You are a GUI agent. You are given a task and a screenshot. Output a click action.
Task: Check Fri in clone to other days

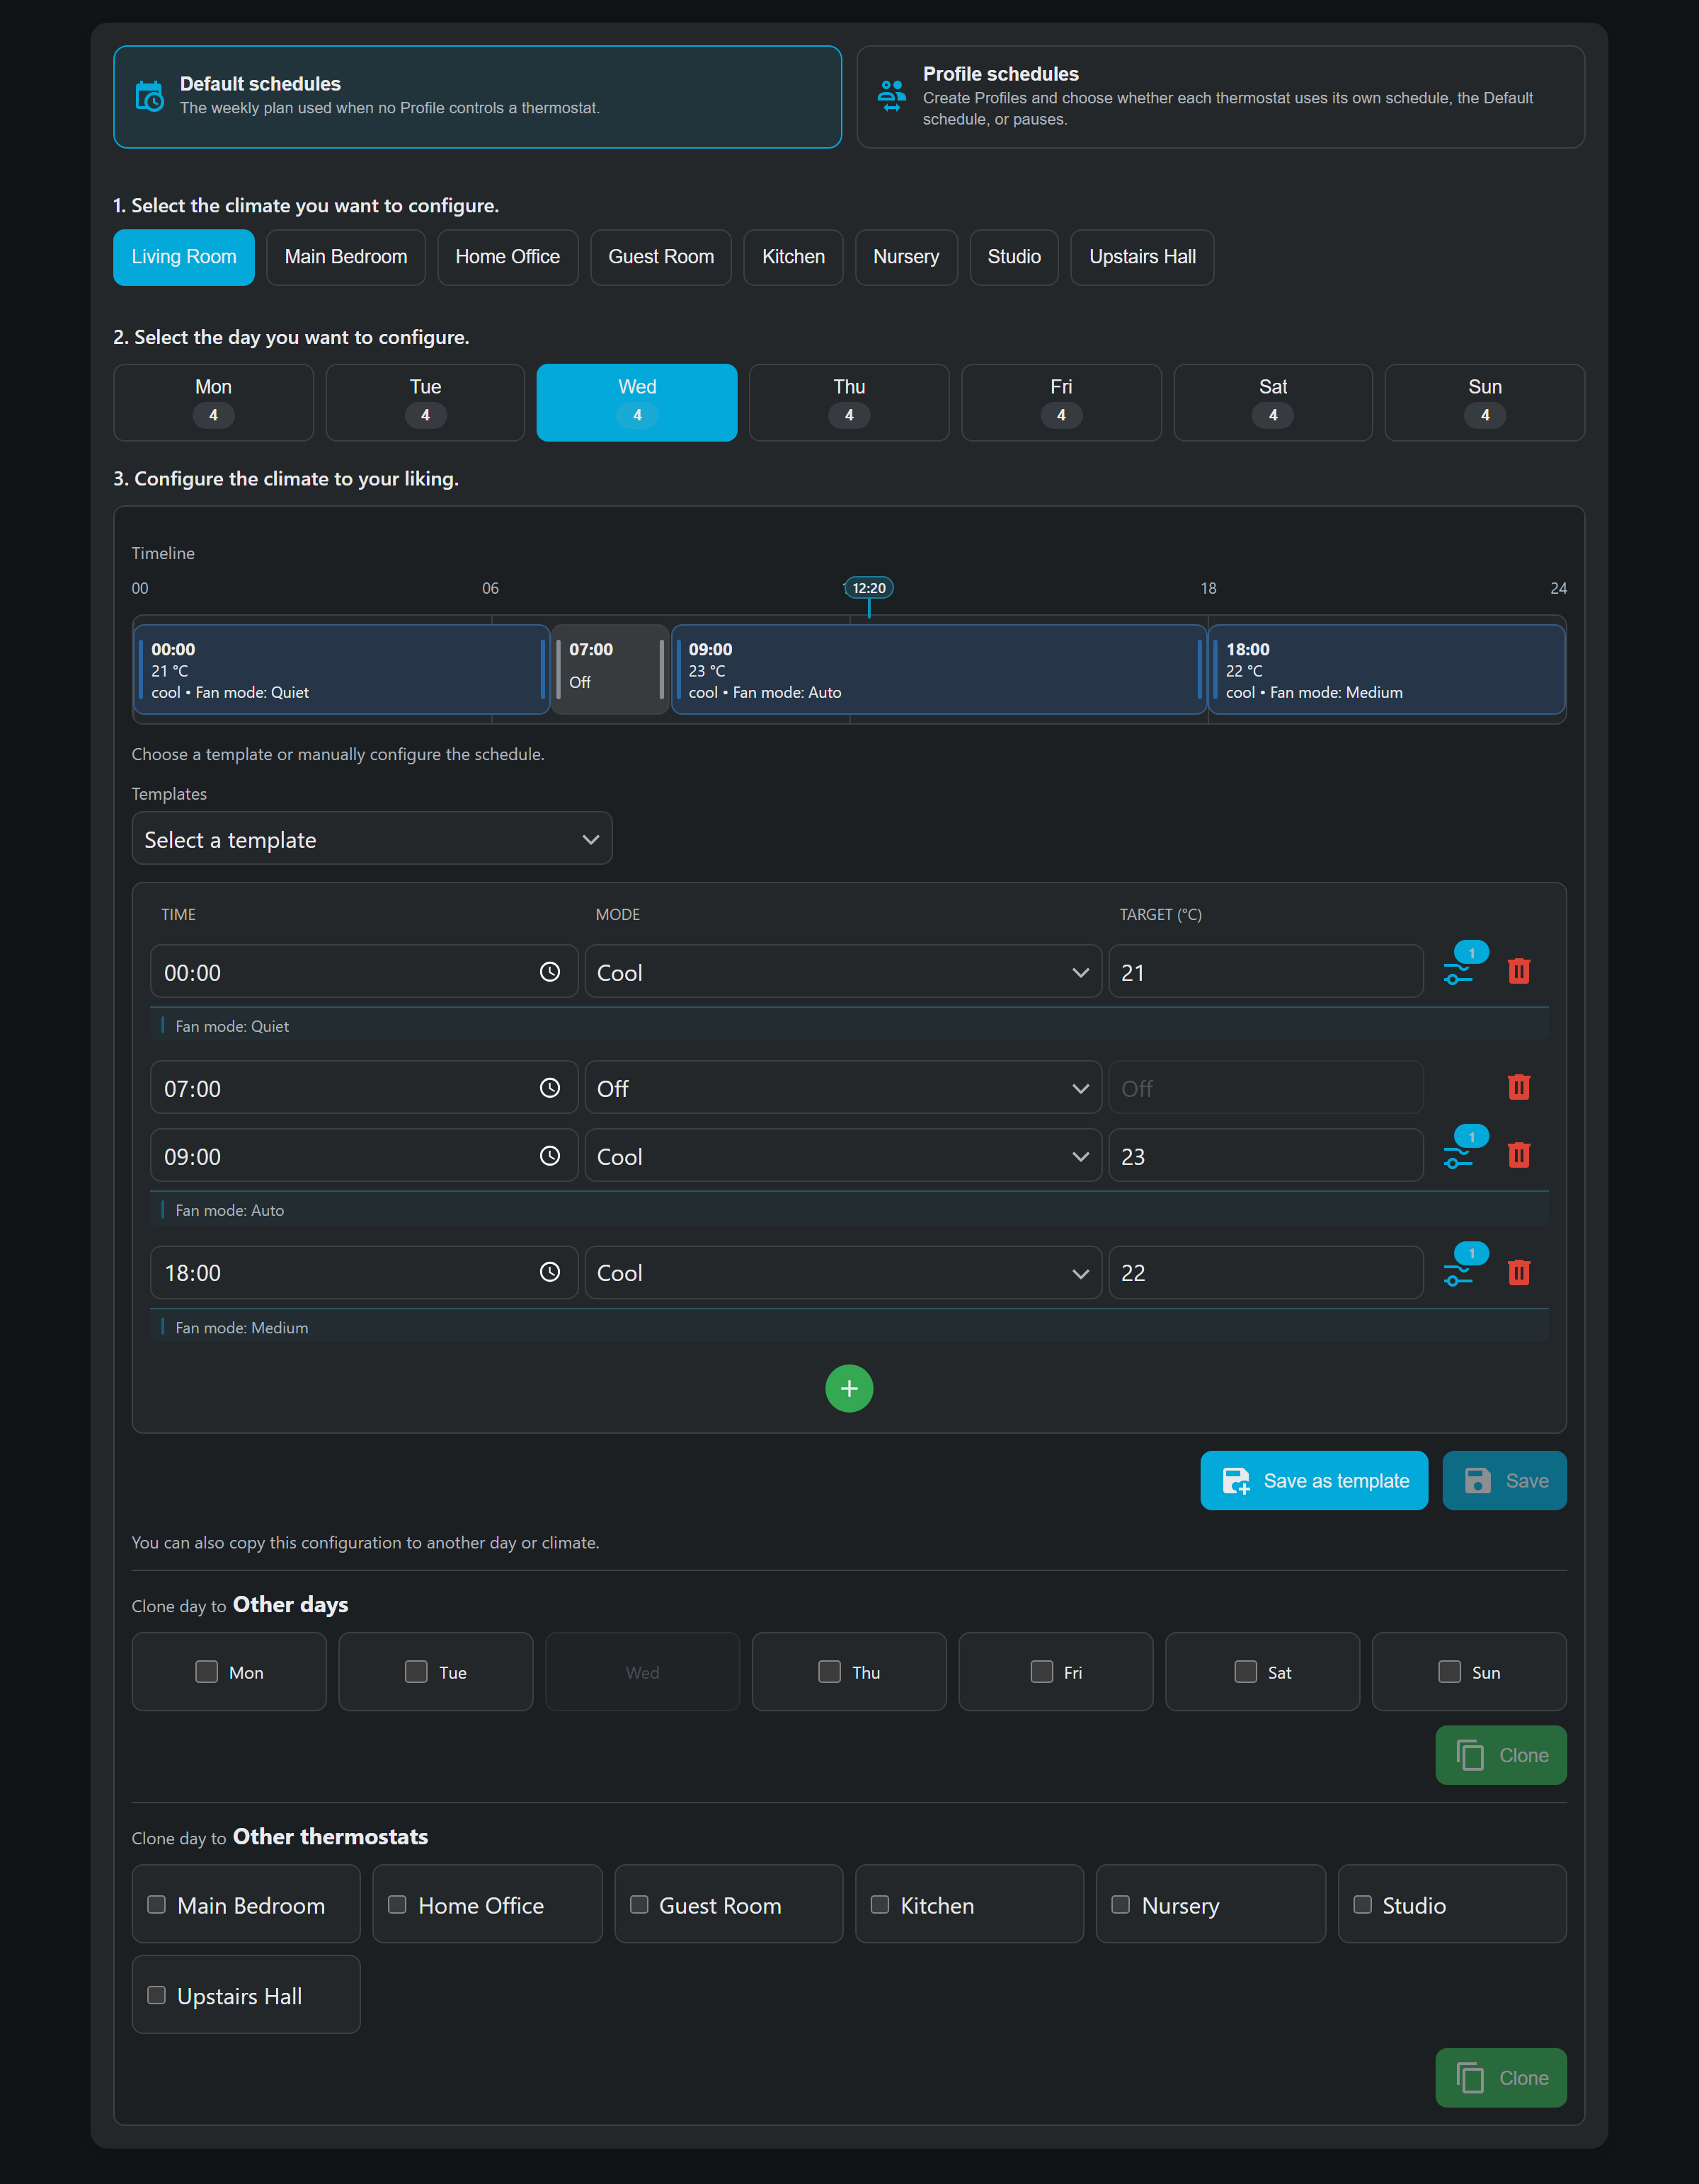click(1042, 1672)
